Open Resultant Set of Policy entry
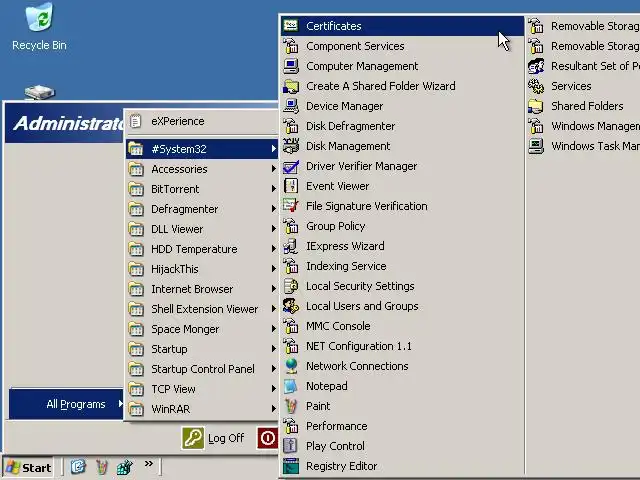The height and width of the screenshot is (480, 640). tap(584, 66)
